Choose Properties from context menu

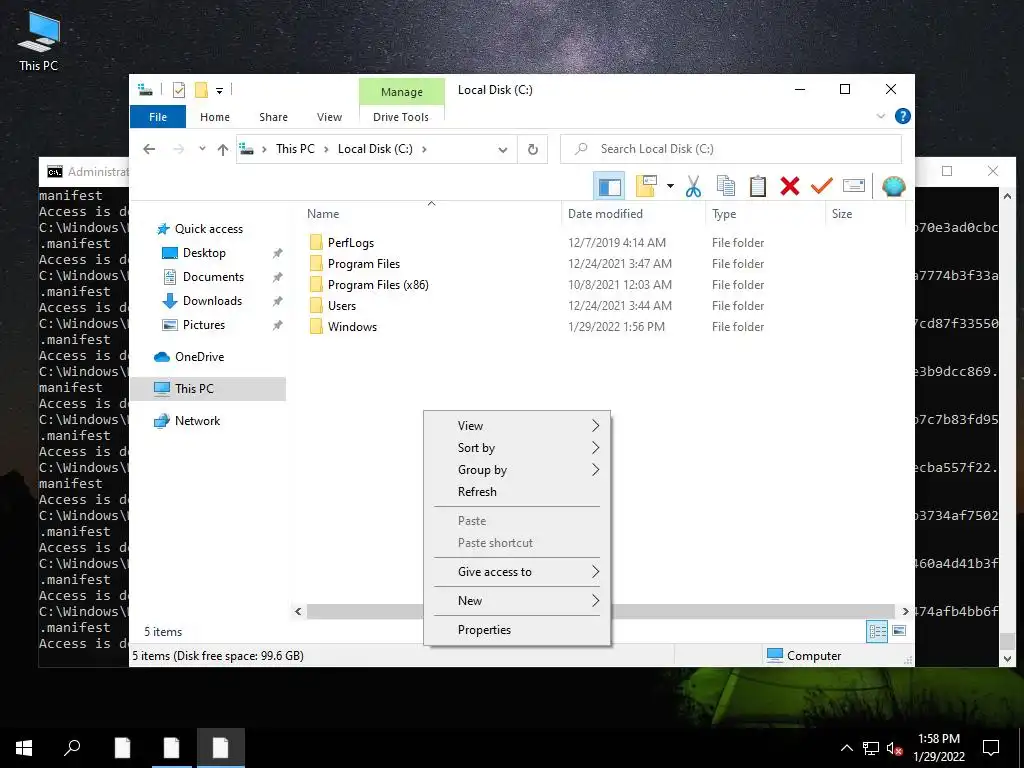517,630
